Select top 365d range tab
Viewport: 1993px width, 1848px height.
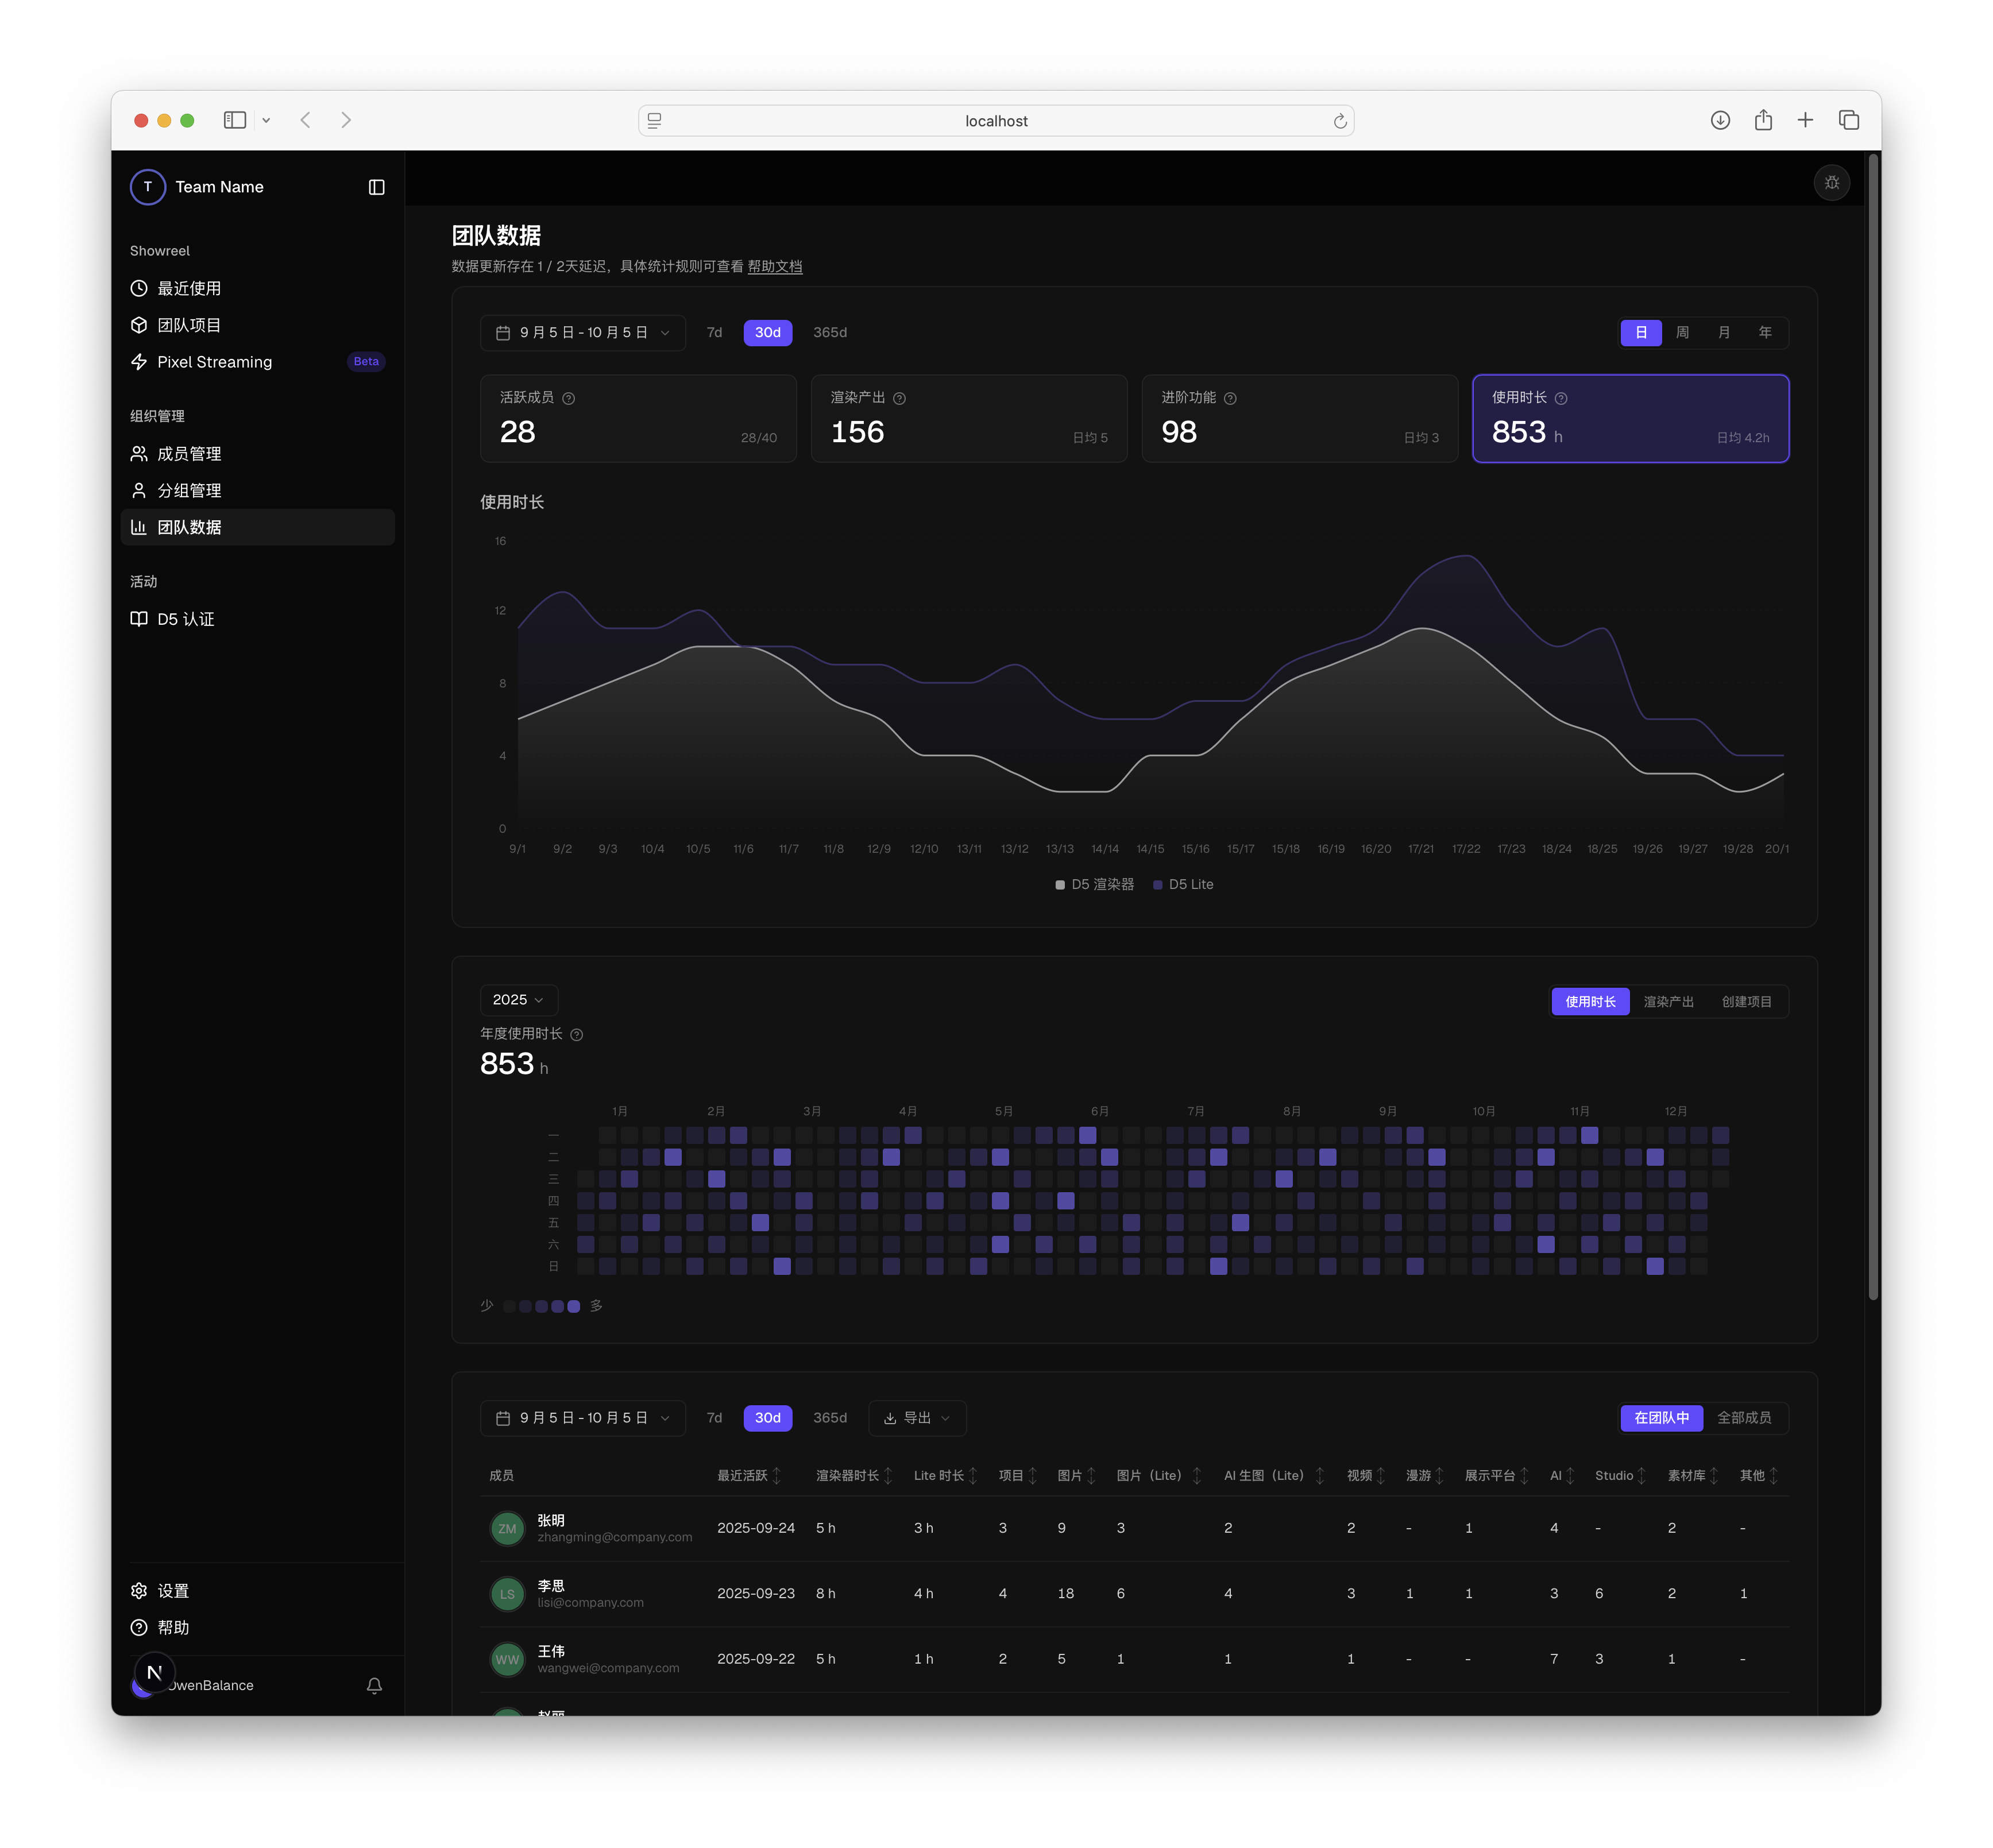(x=829, y=333)
